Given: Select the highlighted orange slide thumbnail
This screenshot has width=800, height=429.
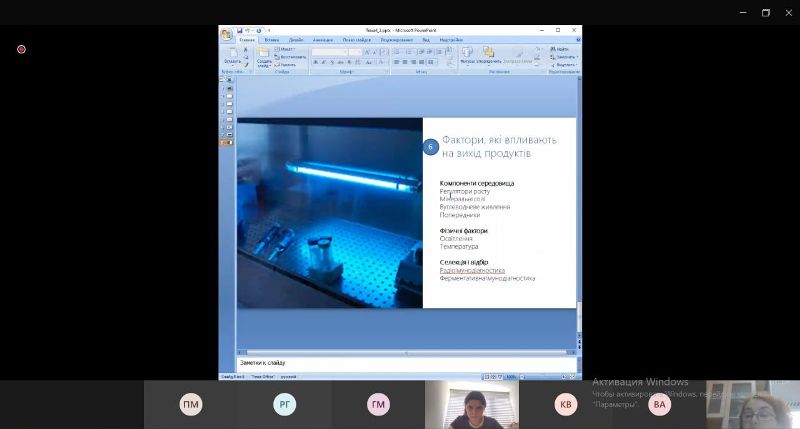Looking at the screenshot, I should [x=228, y=143].
